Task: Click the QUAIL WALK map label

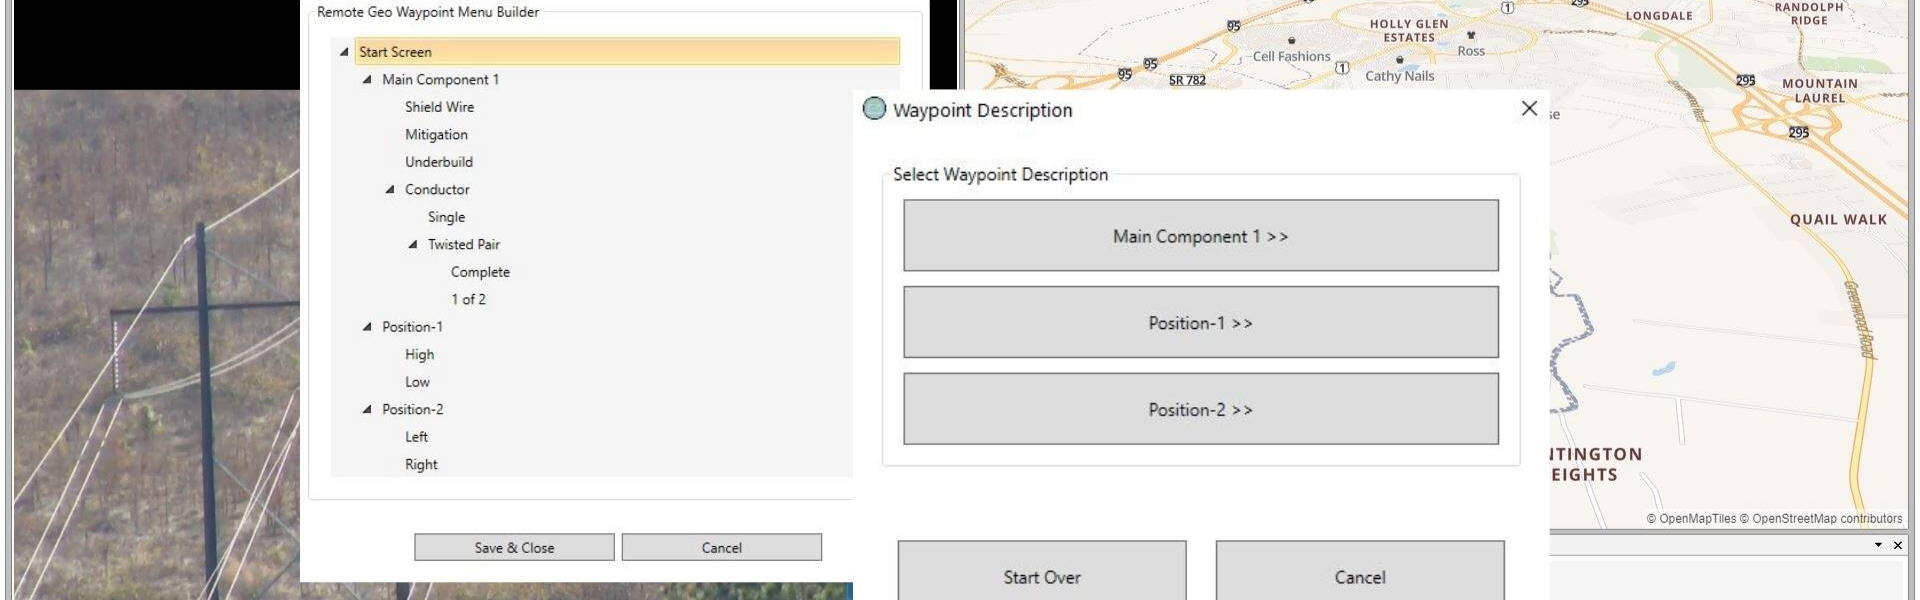Action: click(1838, 220)
